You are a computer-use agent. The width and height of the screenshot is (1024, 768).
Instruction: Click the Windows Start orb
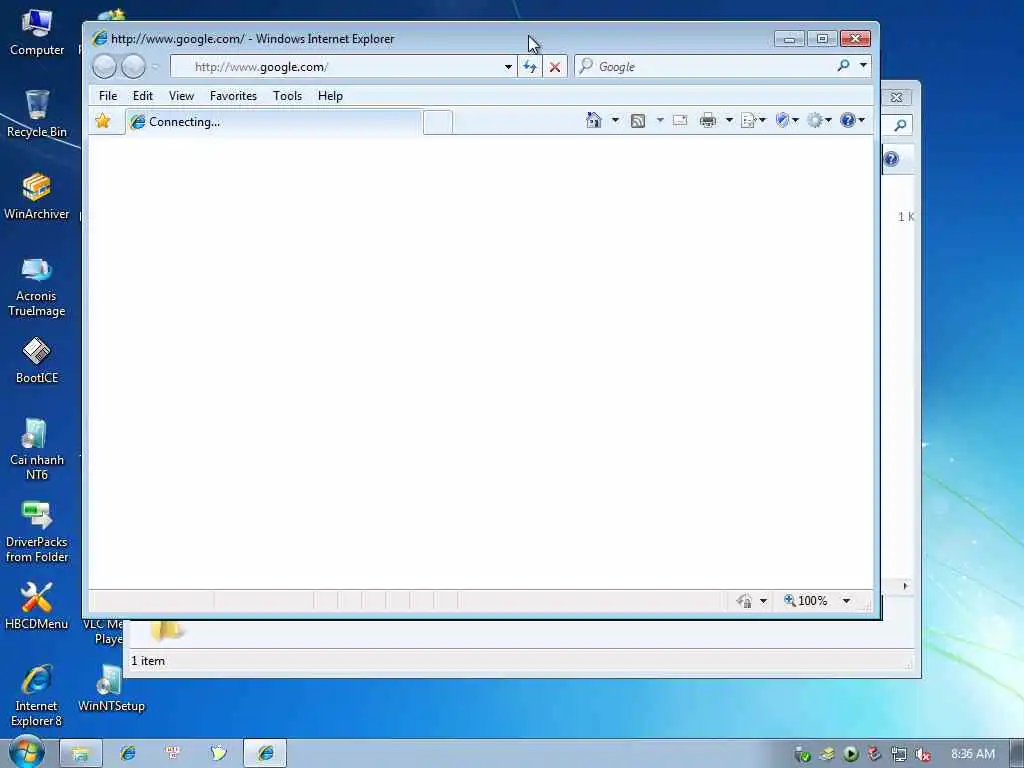pos(27,752)
